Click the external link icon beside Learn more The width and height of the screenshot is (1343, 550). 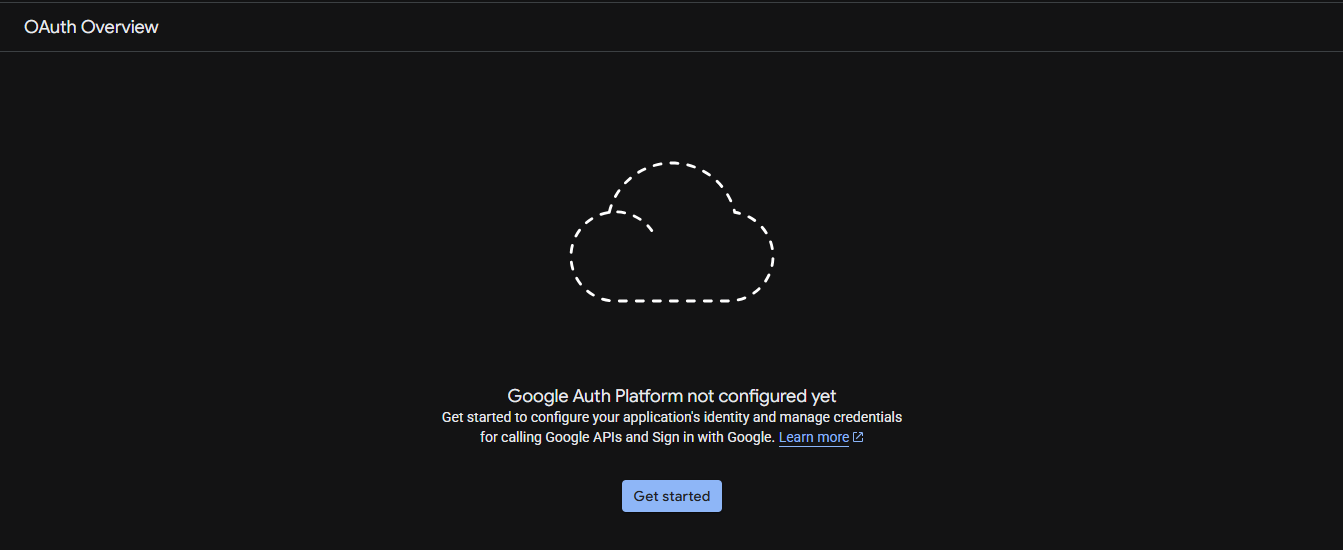click(x=858, y=437)
